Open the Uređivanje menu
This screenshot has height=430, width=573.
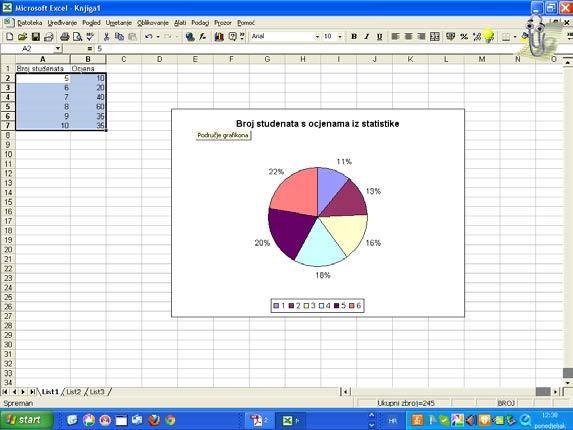(x=62, y=23)
